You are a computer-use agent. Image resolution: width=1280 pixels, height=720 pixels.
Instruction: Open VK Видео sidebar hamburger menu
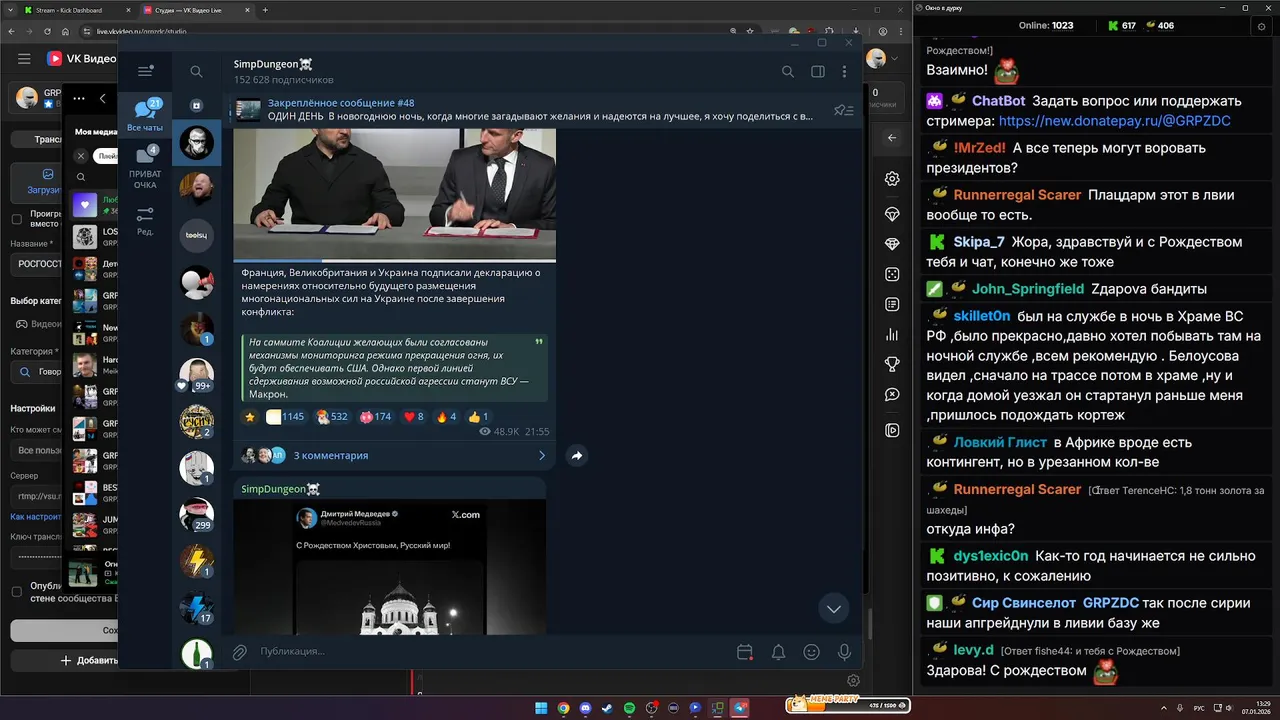pos(24,59)
